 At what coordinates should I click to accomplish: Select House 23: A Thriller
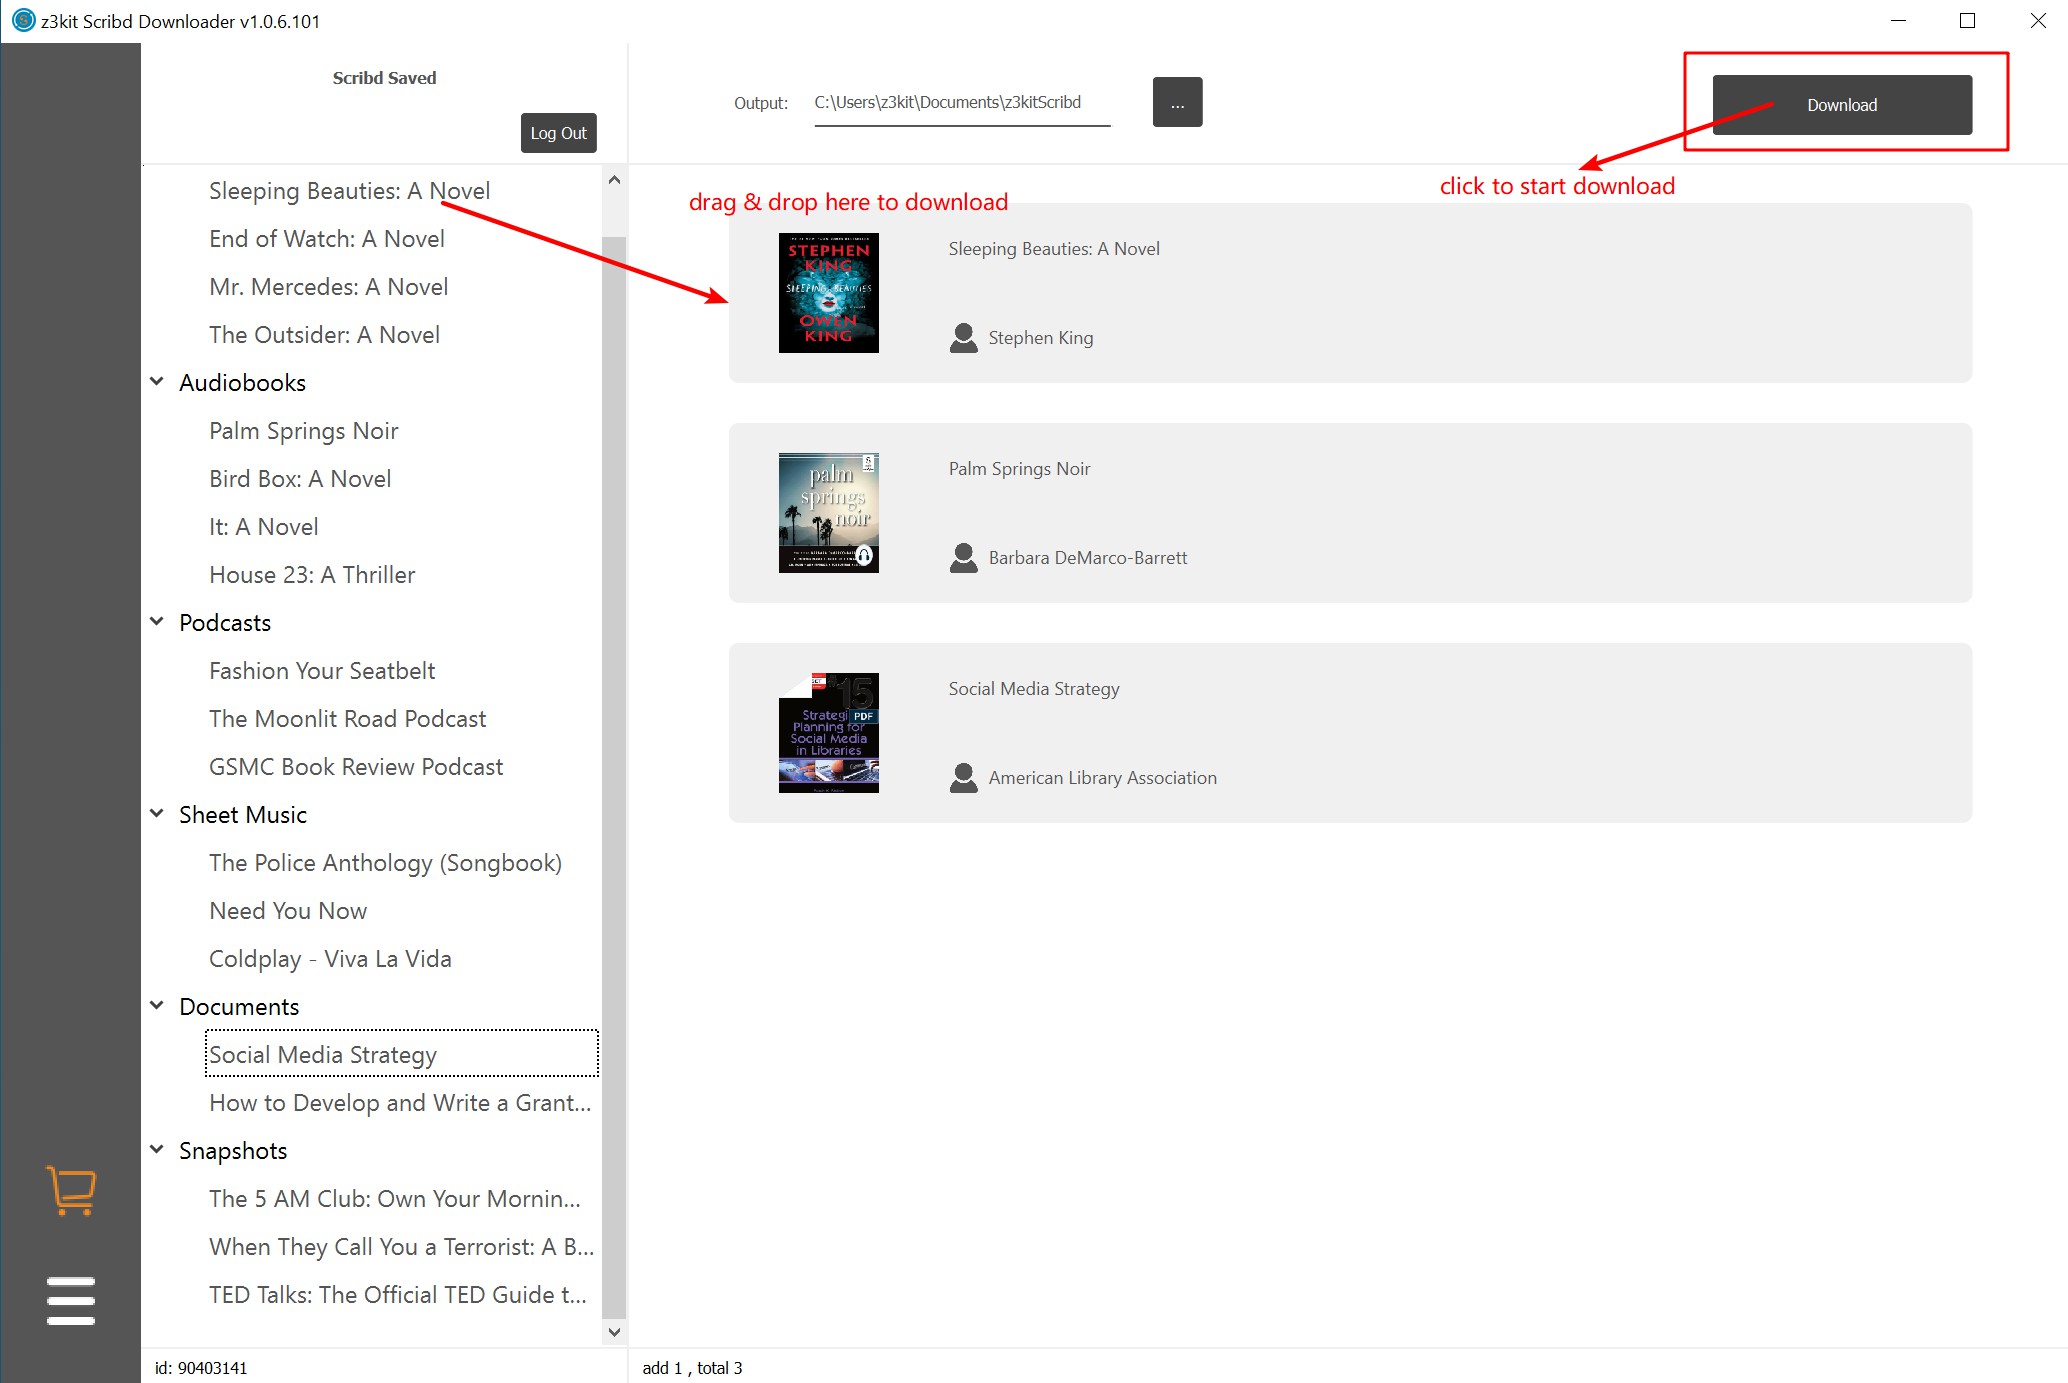coord(311,575)
